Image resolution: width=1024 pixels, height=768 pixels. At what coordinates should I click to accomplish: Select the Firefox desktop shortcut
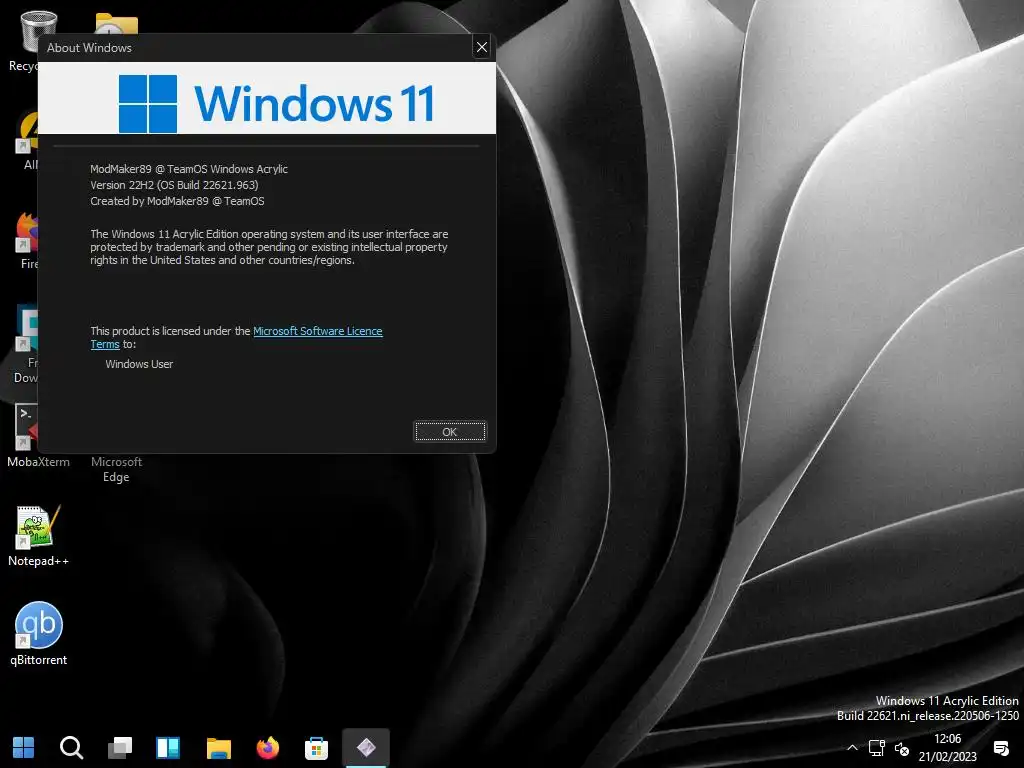pyautogui.click(x=28, y=240)
